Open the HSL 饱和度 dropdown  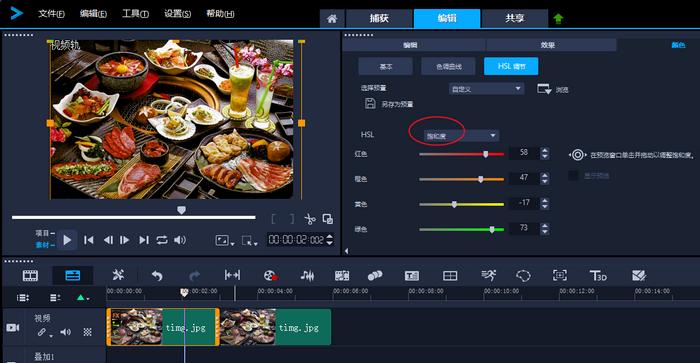tap(461, 136)
